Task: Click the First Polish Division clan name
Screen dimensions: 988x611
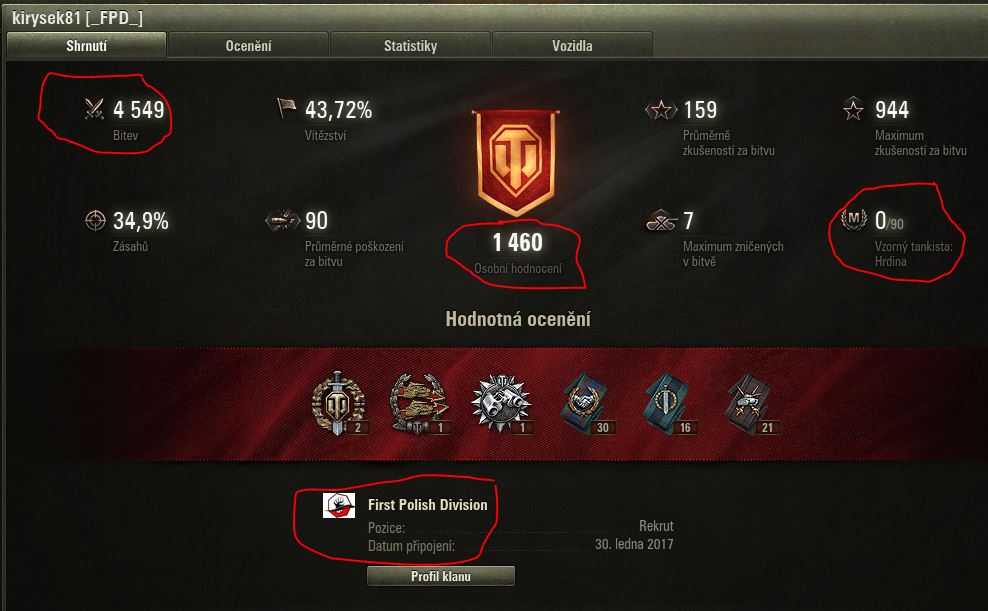Action: (427, 505)
